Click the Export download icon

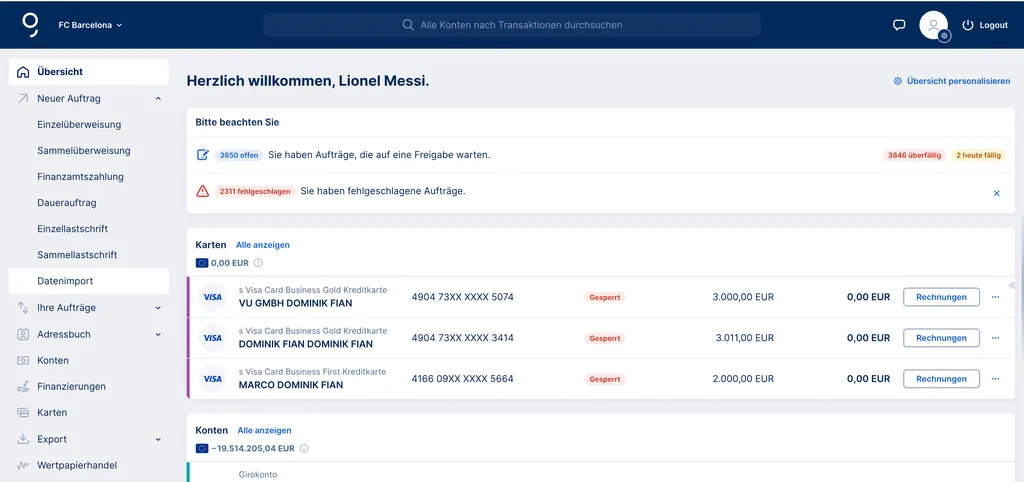24,439
